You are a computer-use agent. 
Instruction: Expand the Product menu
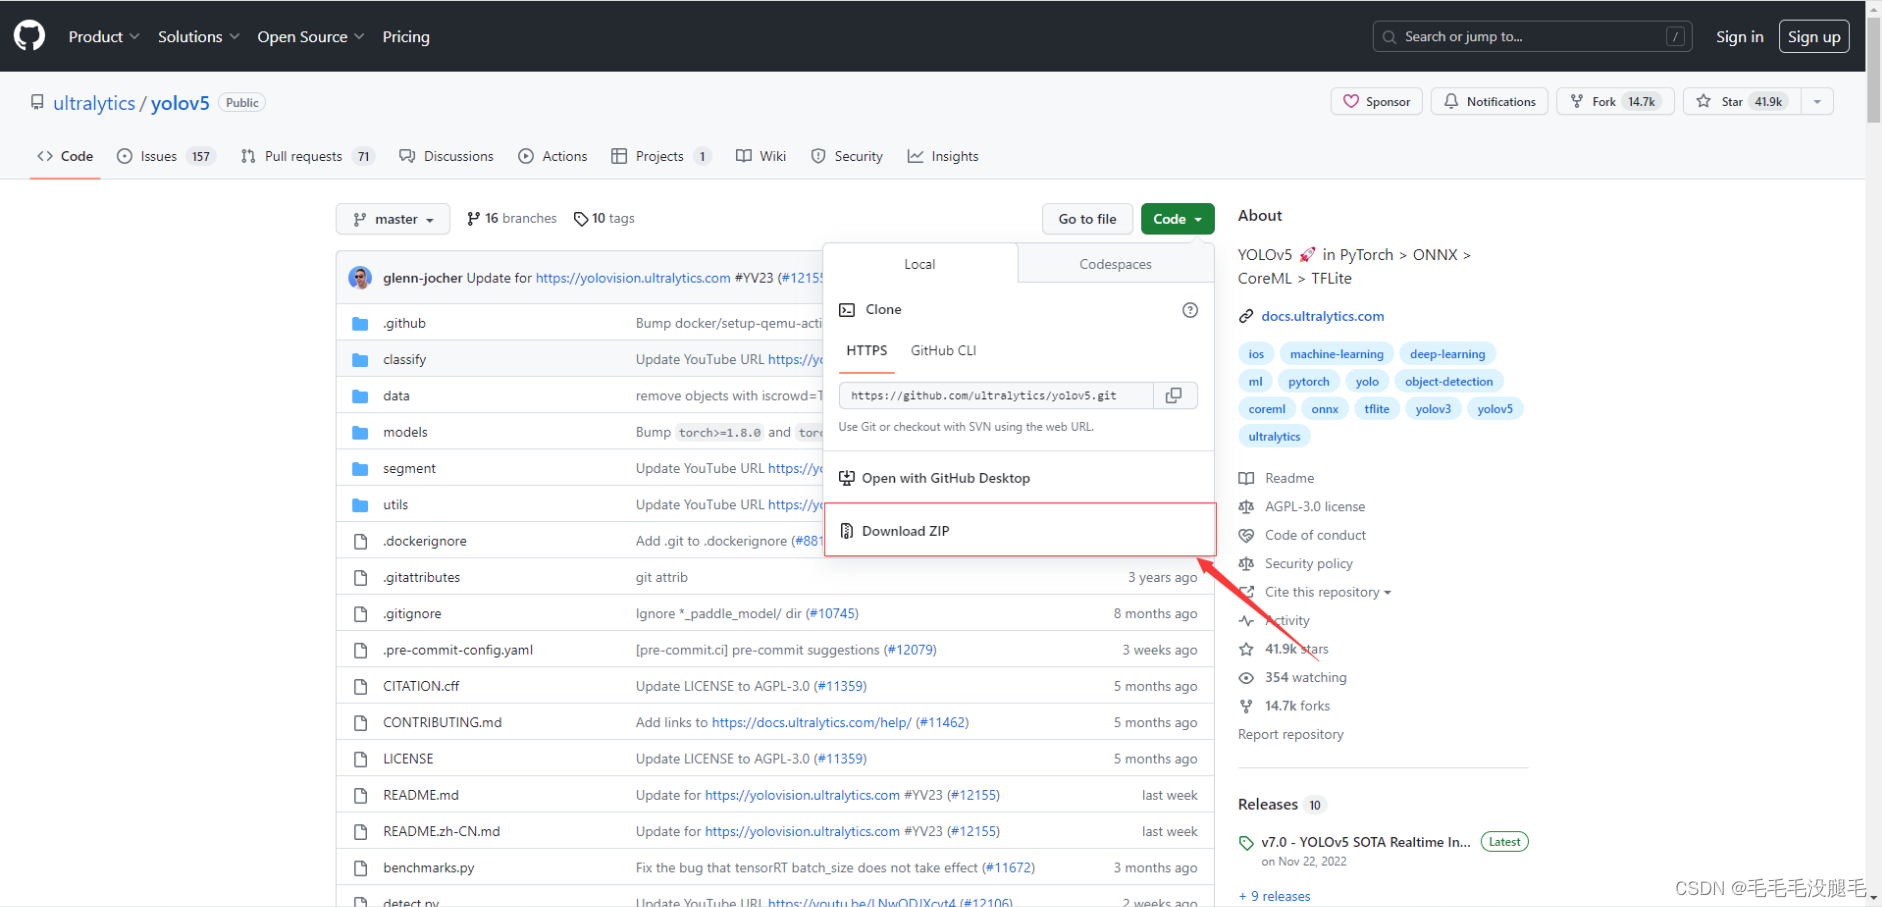point(104,37)
